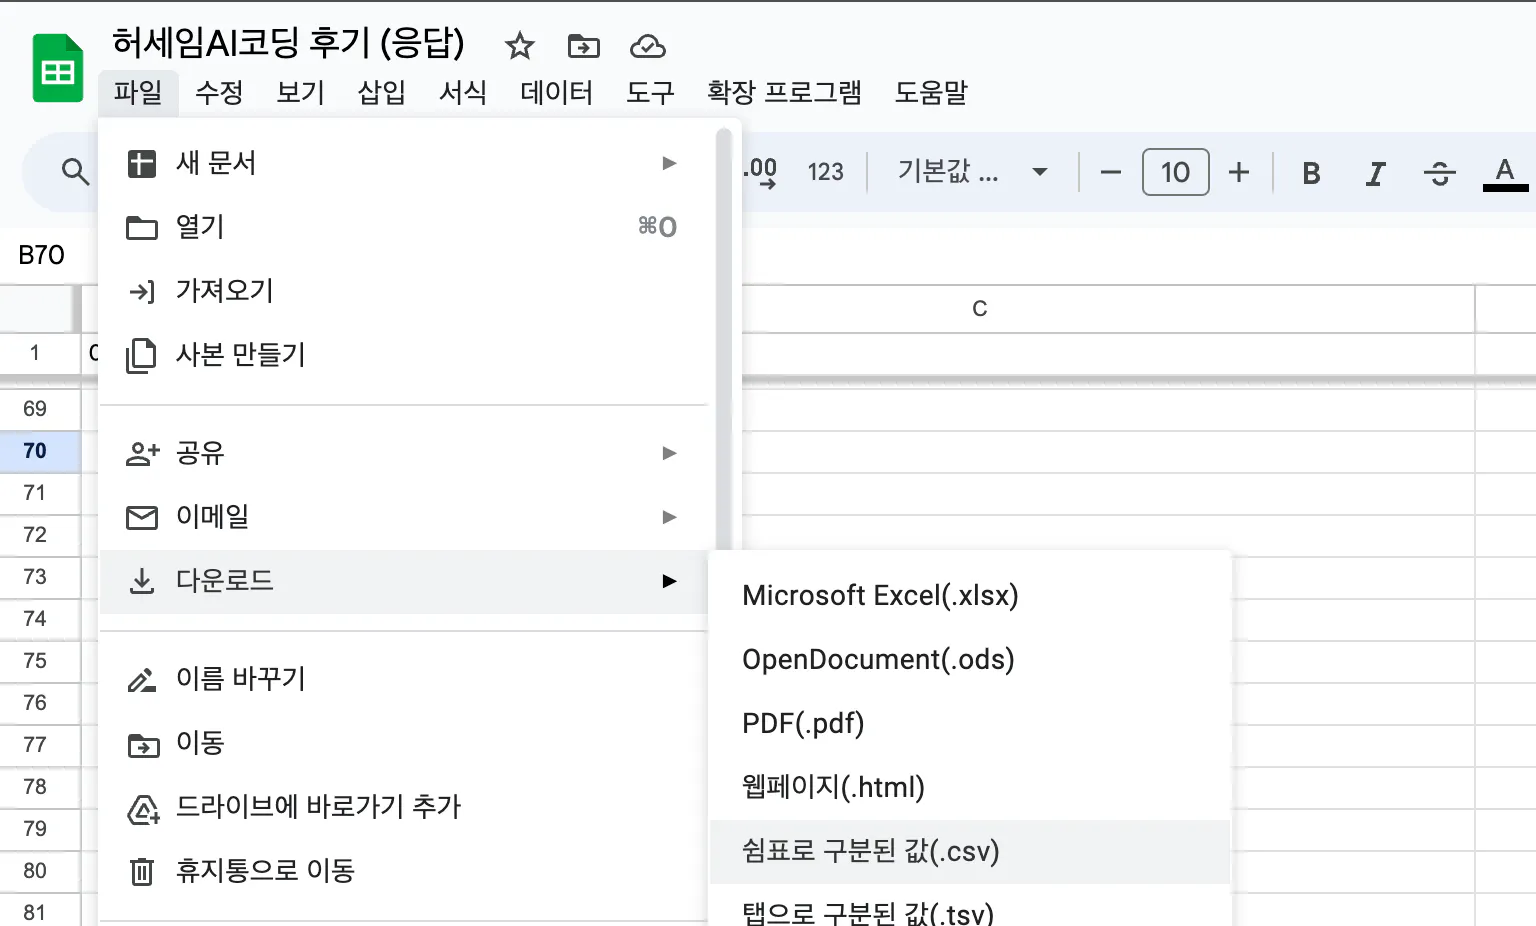Open the 확장 프로그램 menu
Image resolution: width=1536 pixels, height=926 pixels.
[x=784, y=93]
